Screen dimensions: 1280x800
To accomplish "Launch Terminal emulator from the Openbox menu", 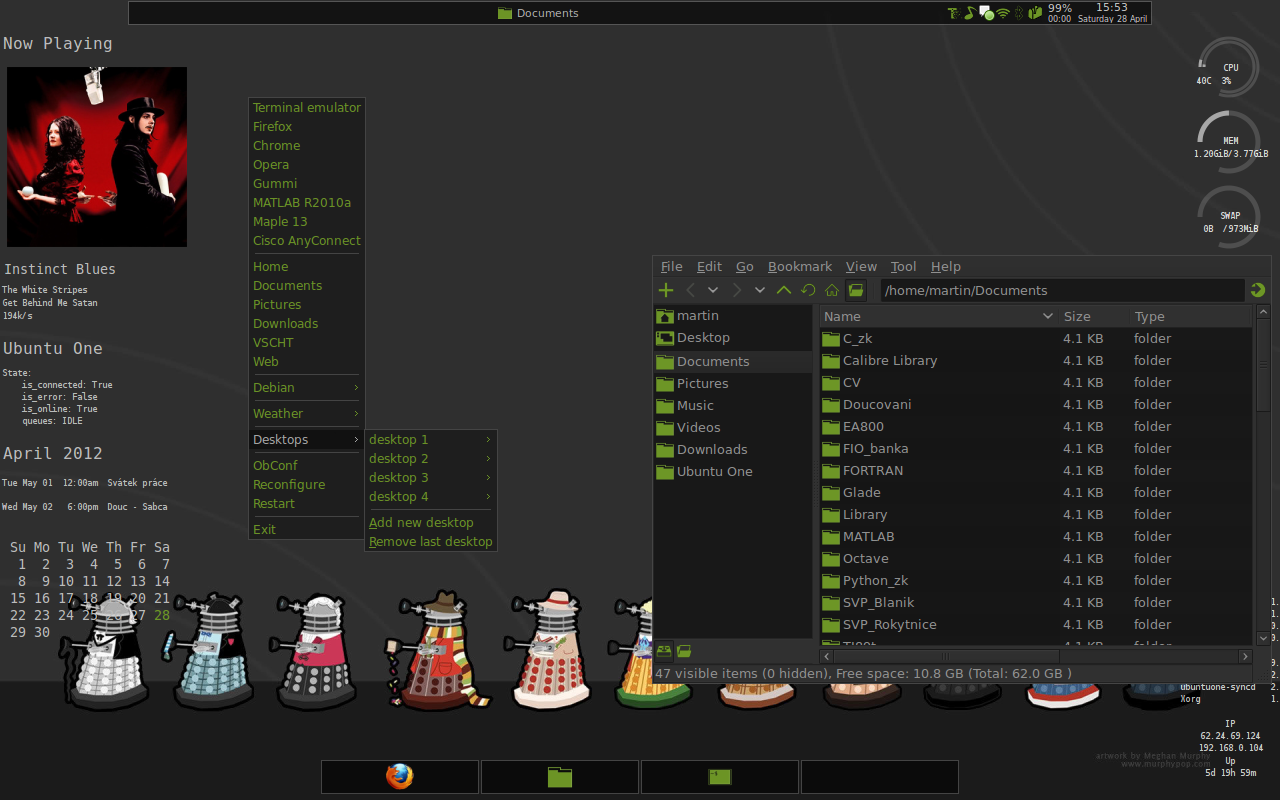I will coord(307,107).
